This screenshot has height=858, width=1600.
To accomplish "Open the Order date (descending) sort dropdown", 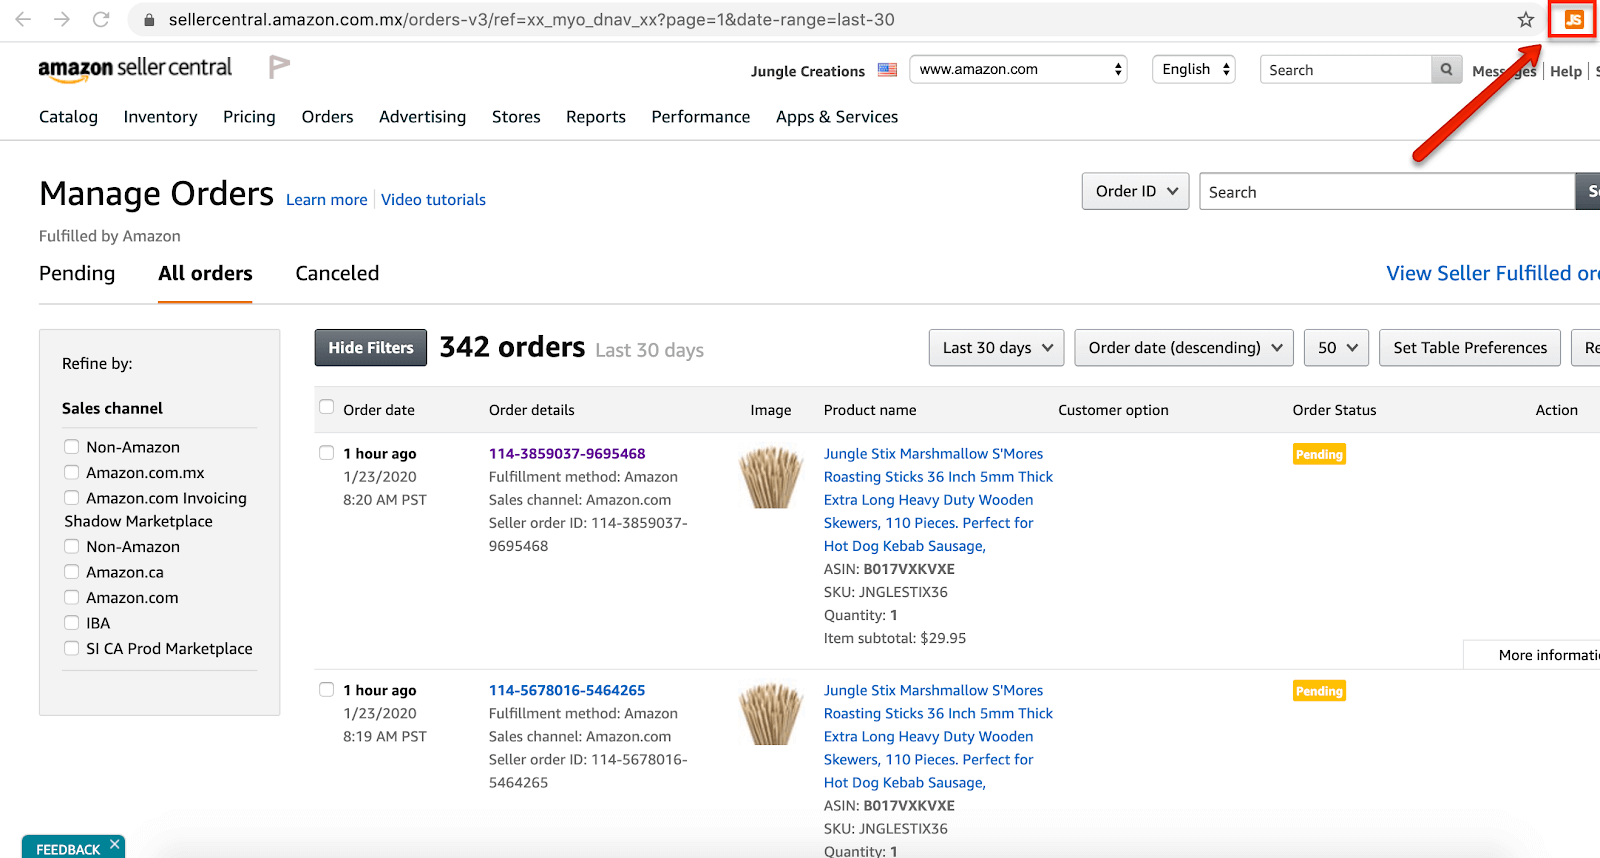I will (1184, 348).
